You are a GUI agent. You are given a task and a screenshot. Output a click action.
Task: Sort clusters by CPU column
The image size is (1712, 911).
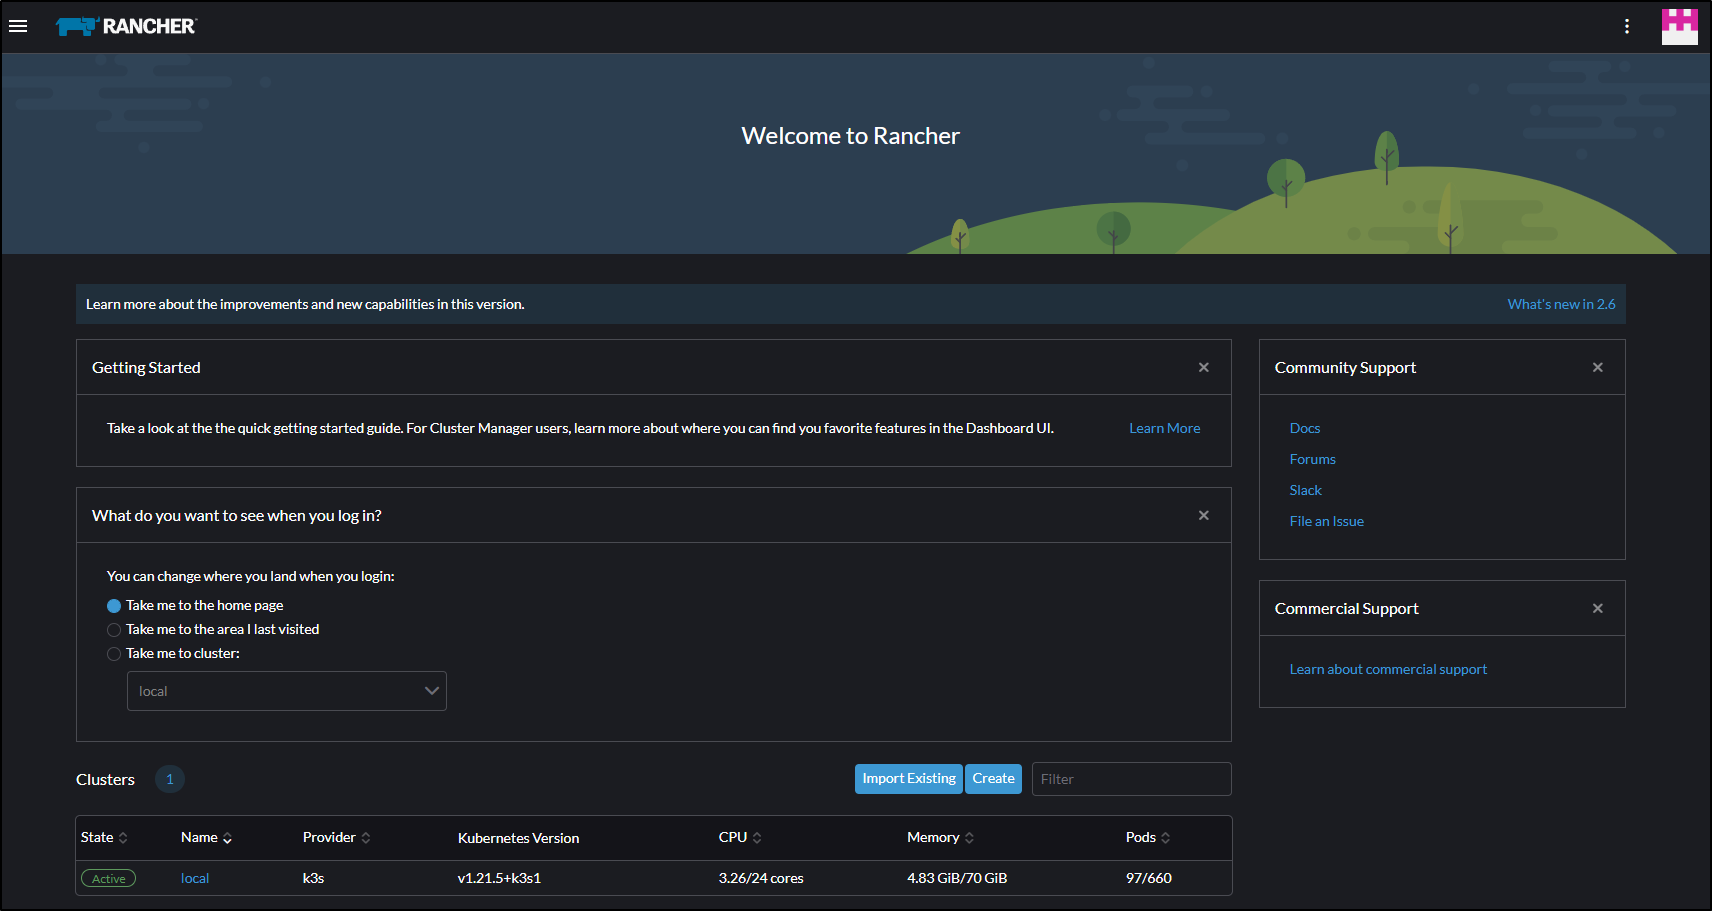click(740, 838)
